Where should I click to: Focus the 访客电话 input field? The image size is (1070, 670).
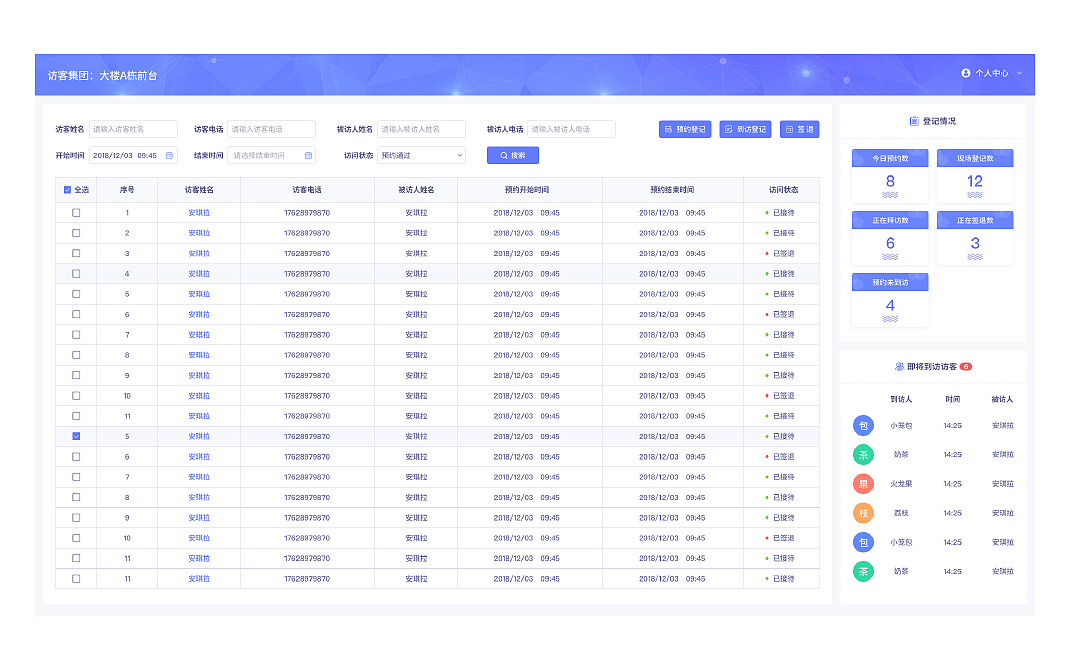pos(272,129)
